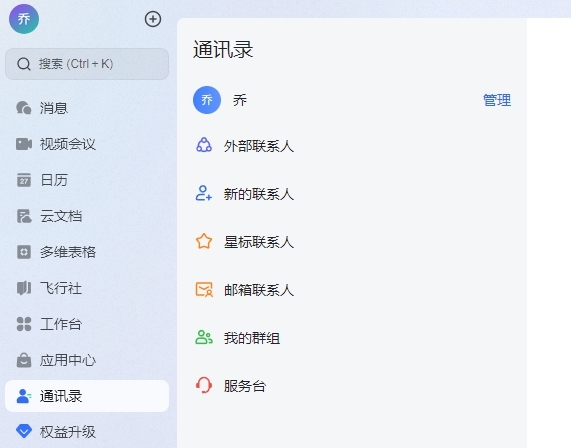Select the 通讯录 contacts tab

point(87,396)
